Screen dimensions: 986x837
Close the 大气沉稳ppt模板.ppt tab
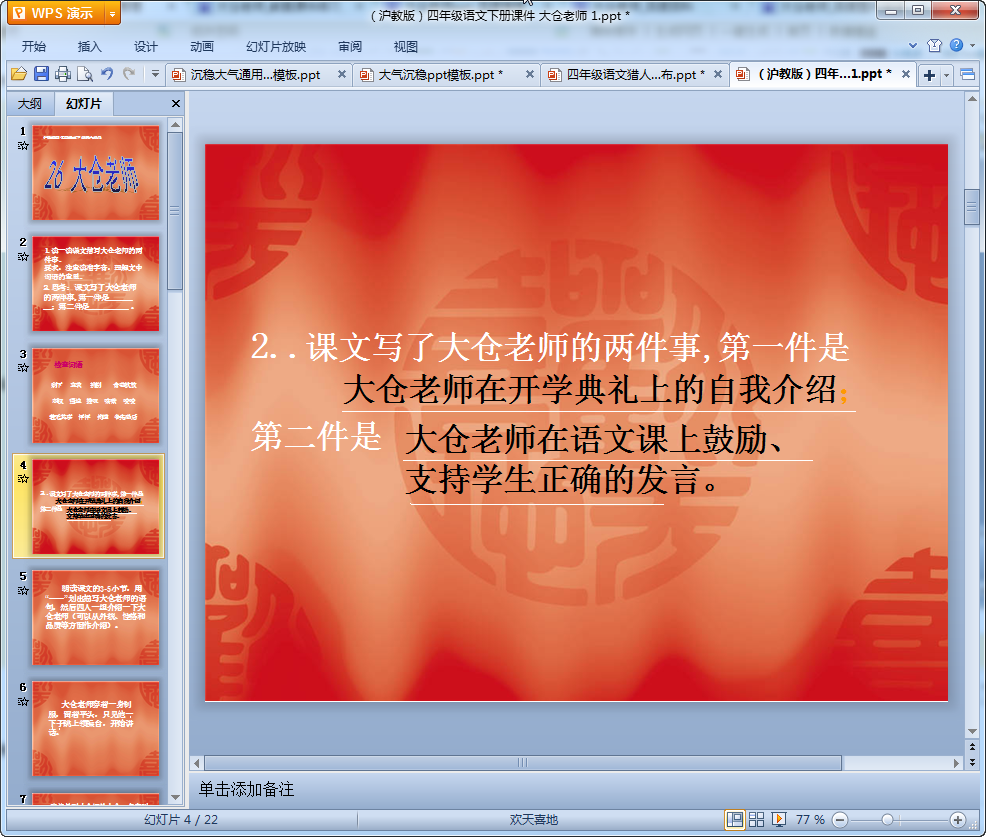coord(529,74)
